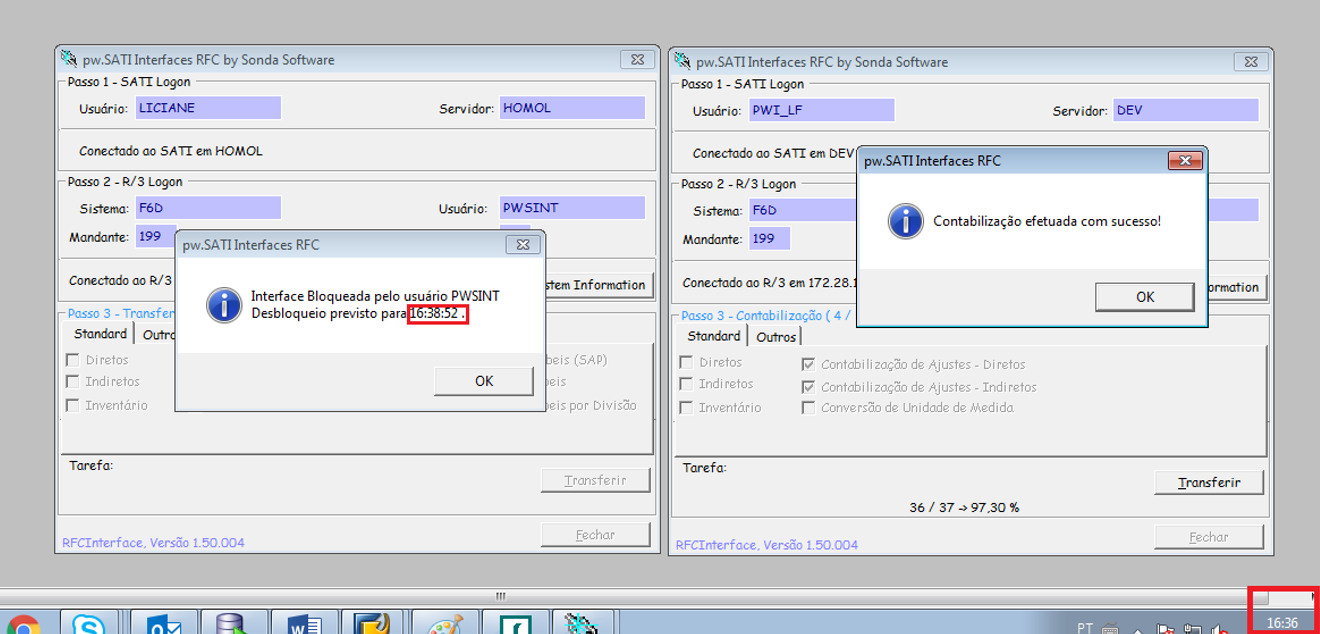Toggle the Diretos checkbox in the left window

pyautogui.click(x=73, y=359)
